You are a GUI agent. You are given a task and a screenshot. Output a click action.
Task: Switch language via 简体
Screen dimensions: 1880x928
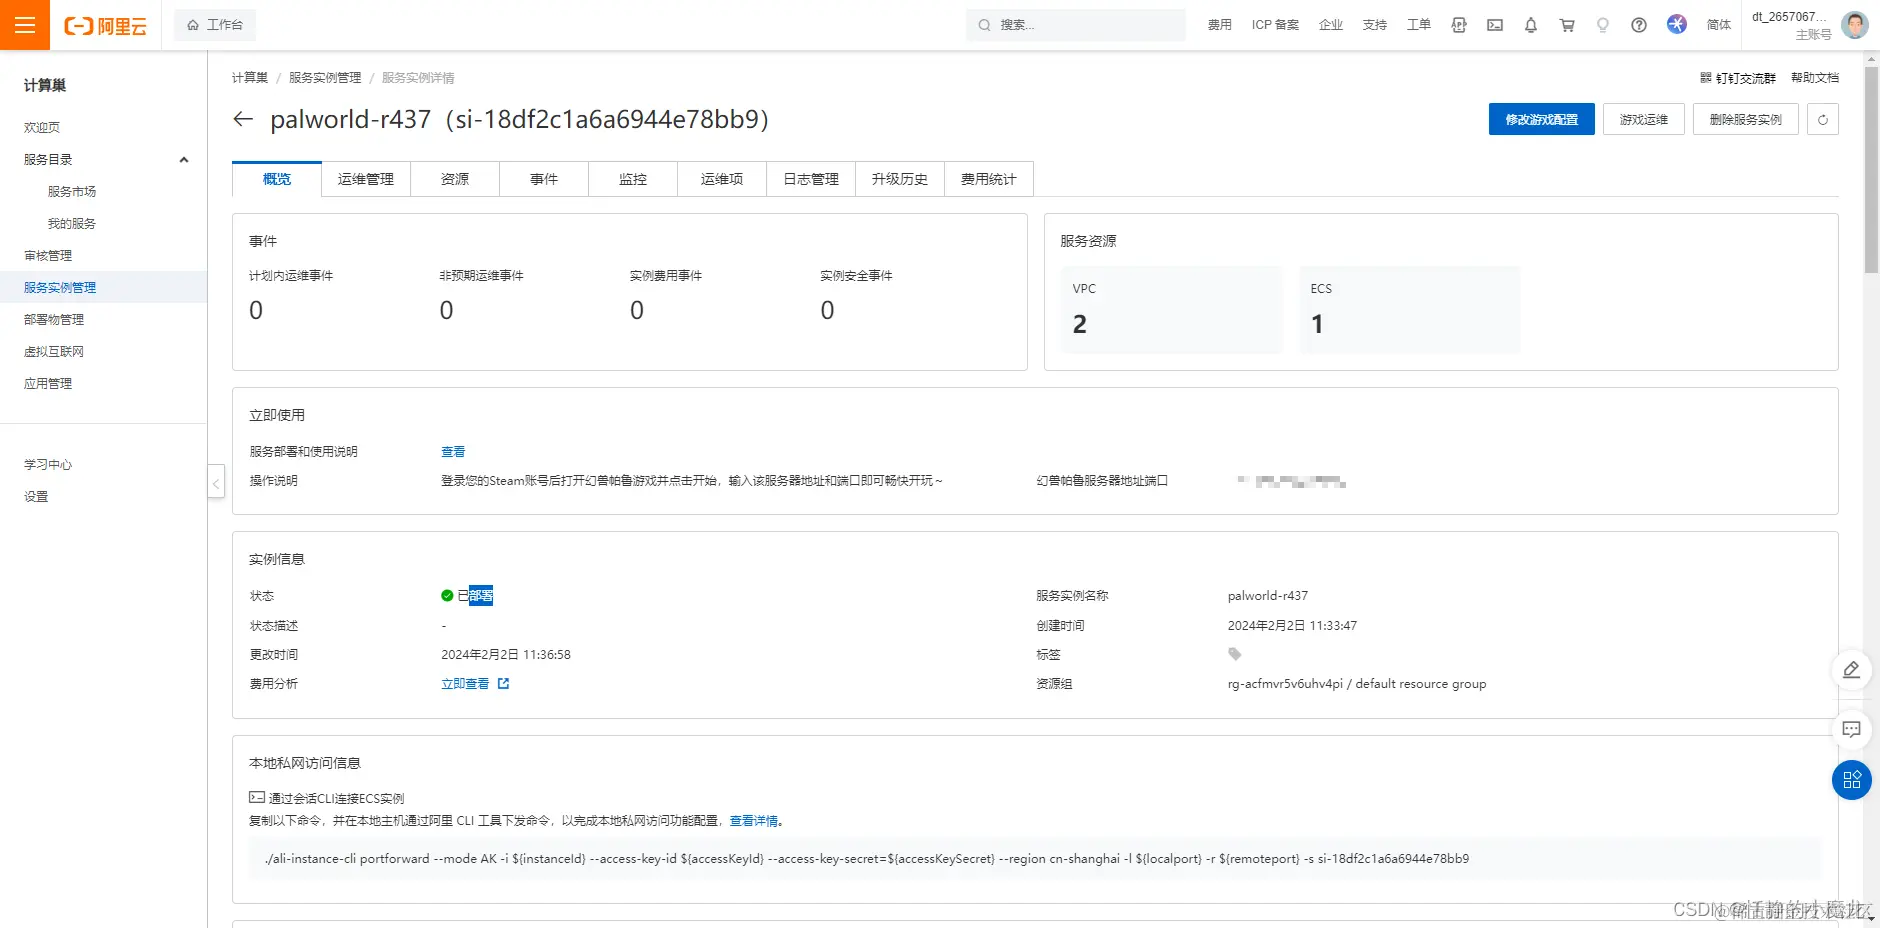point(1719,25)
